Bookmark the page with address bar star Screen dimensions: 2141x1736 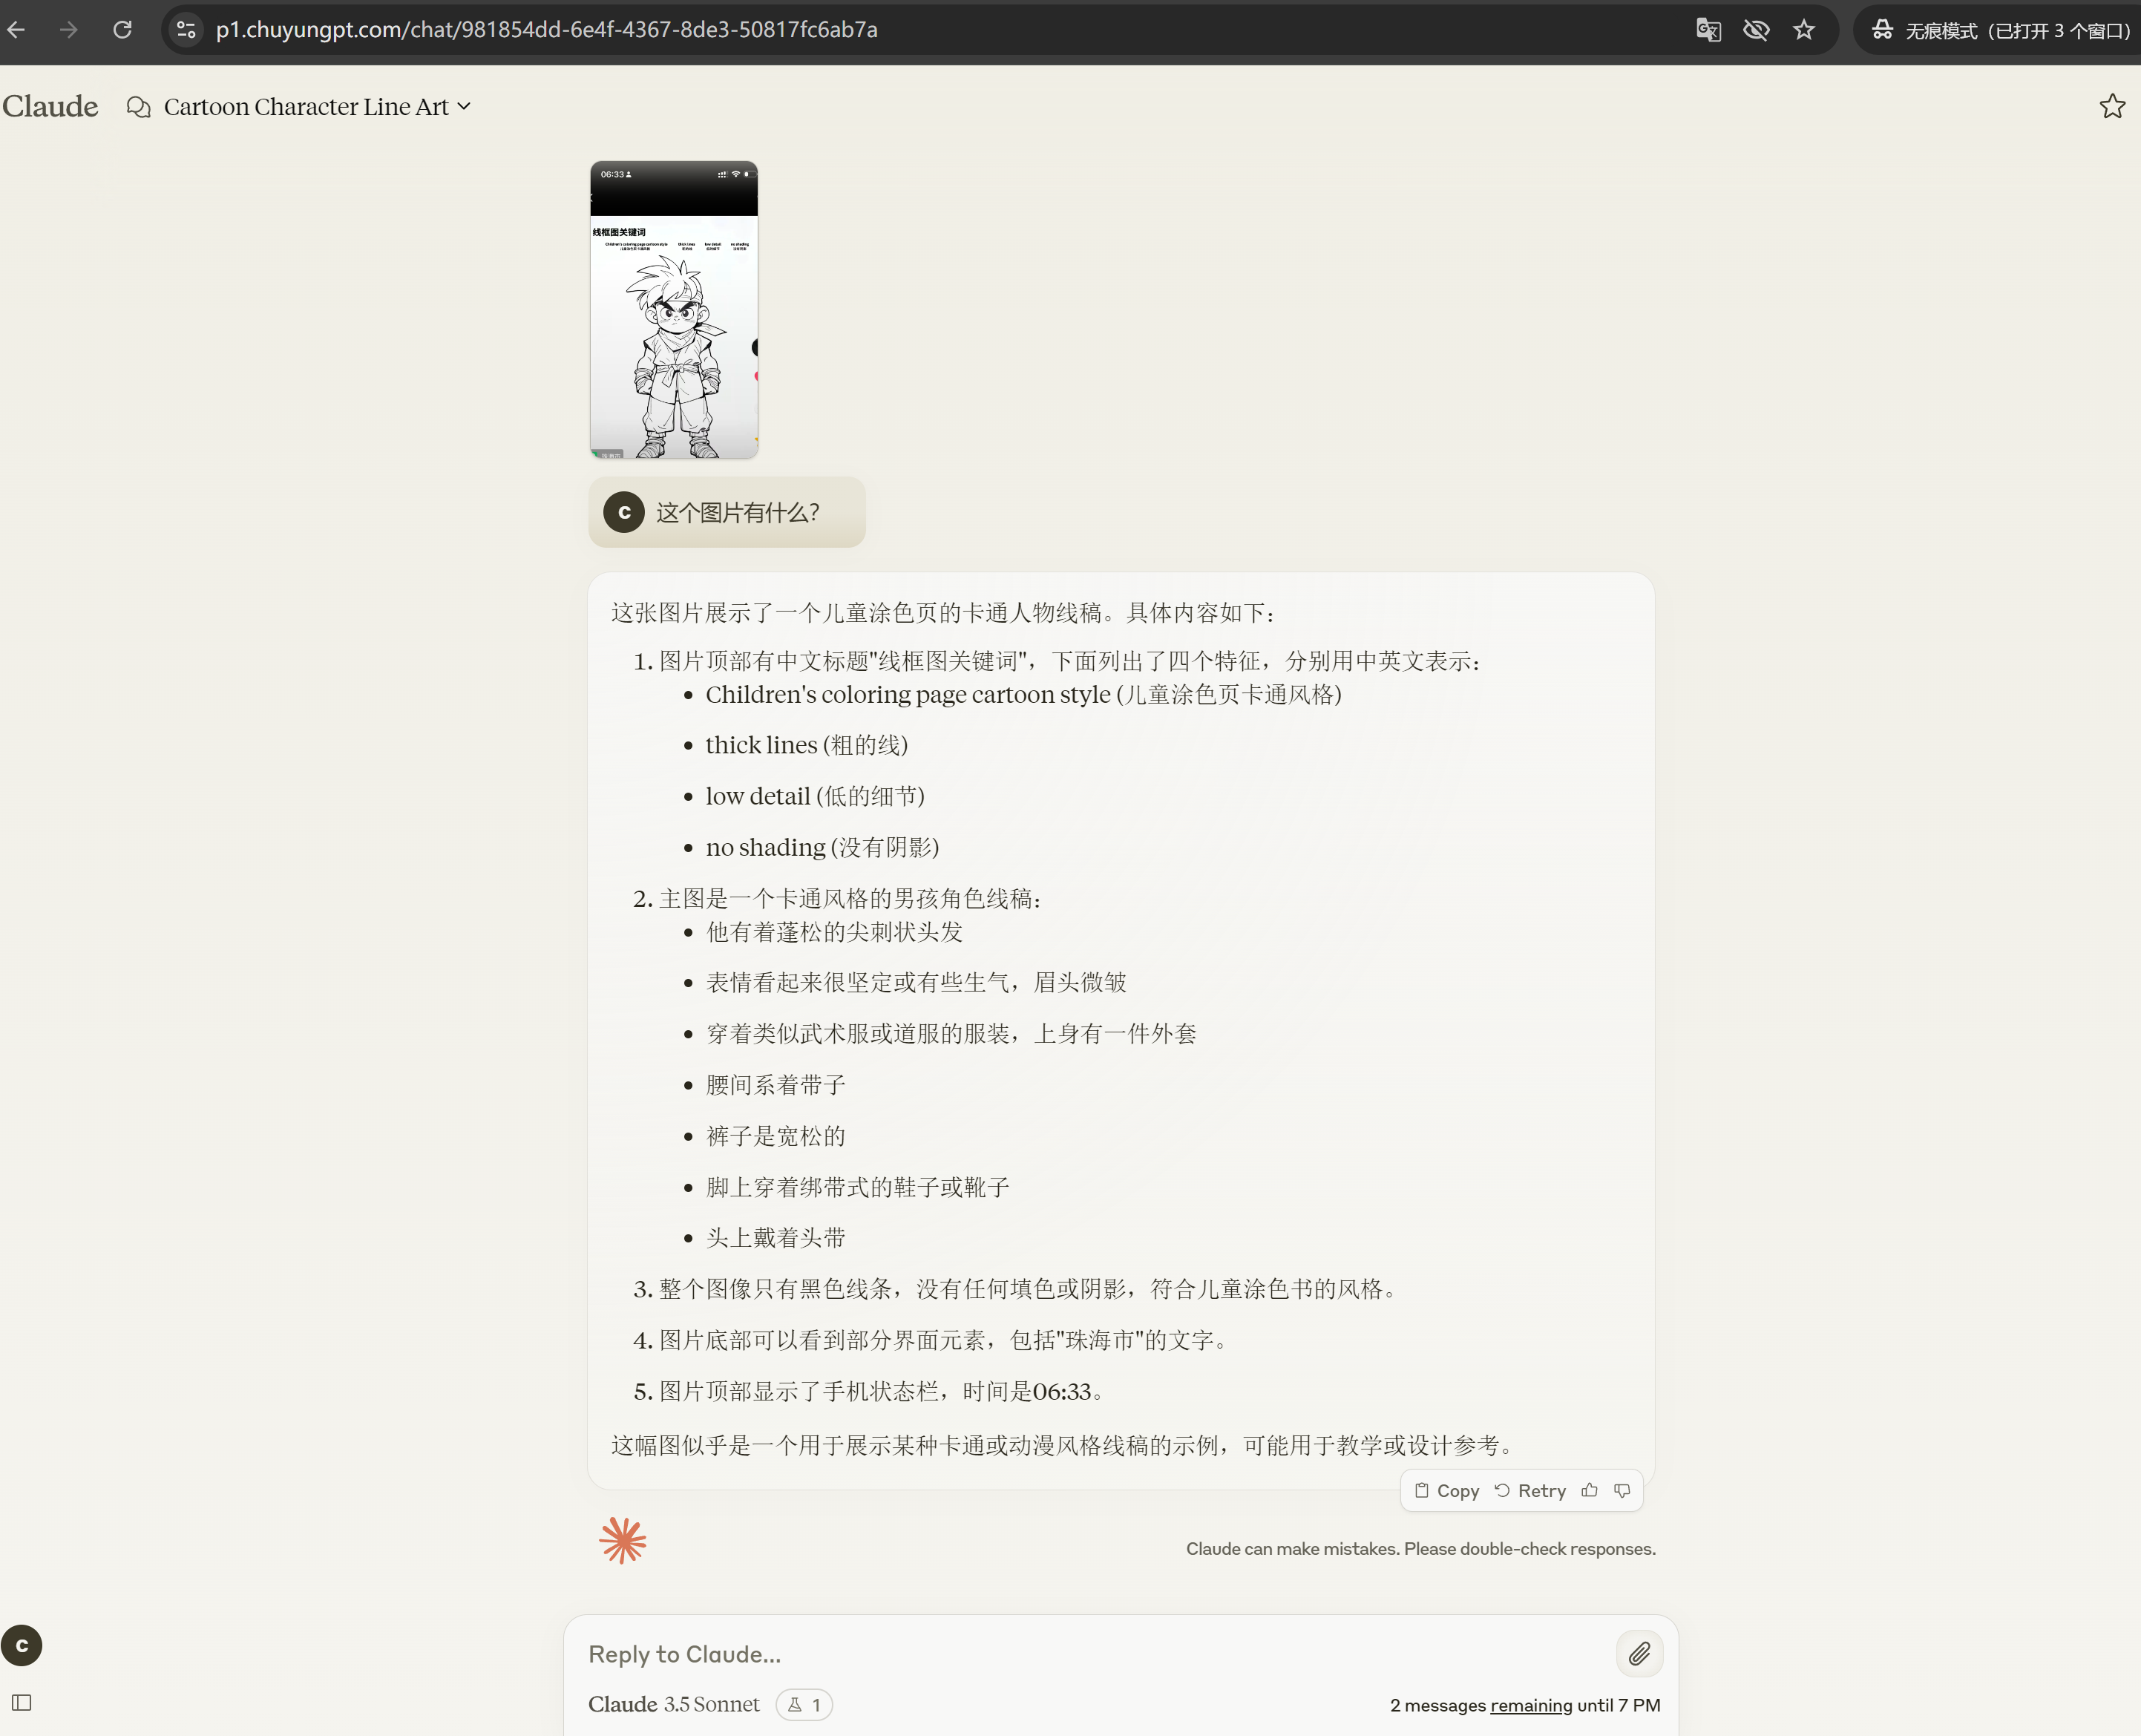coord(1803,30)
